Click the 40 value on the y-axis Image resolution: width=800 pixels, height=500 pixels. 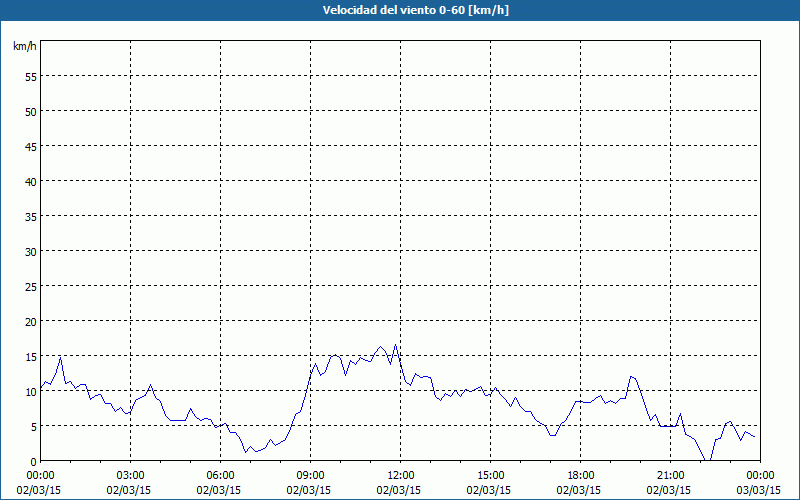(31, 182)
